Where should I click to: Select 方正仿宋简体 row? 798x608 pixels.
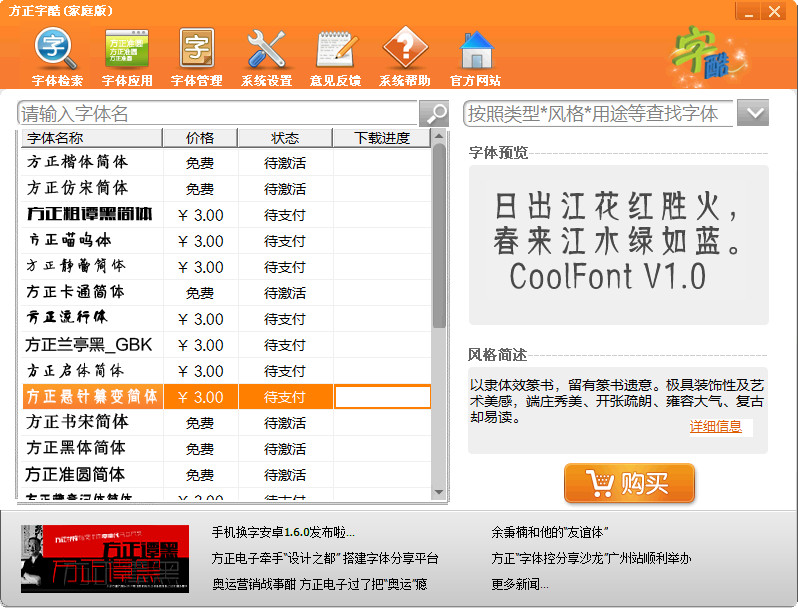pyautogui.click(x=226, y=188)
